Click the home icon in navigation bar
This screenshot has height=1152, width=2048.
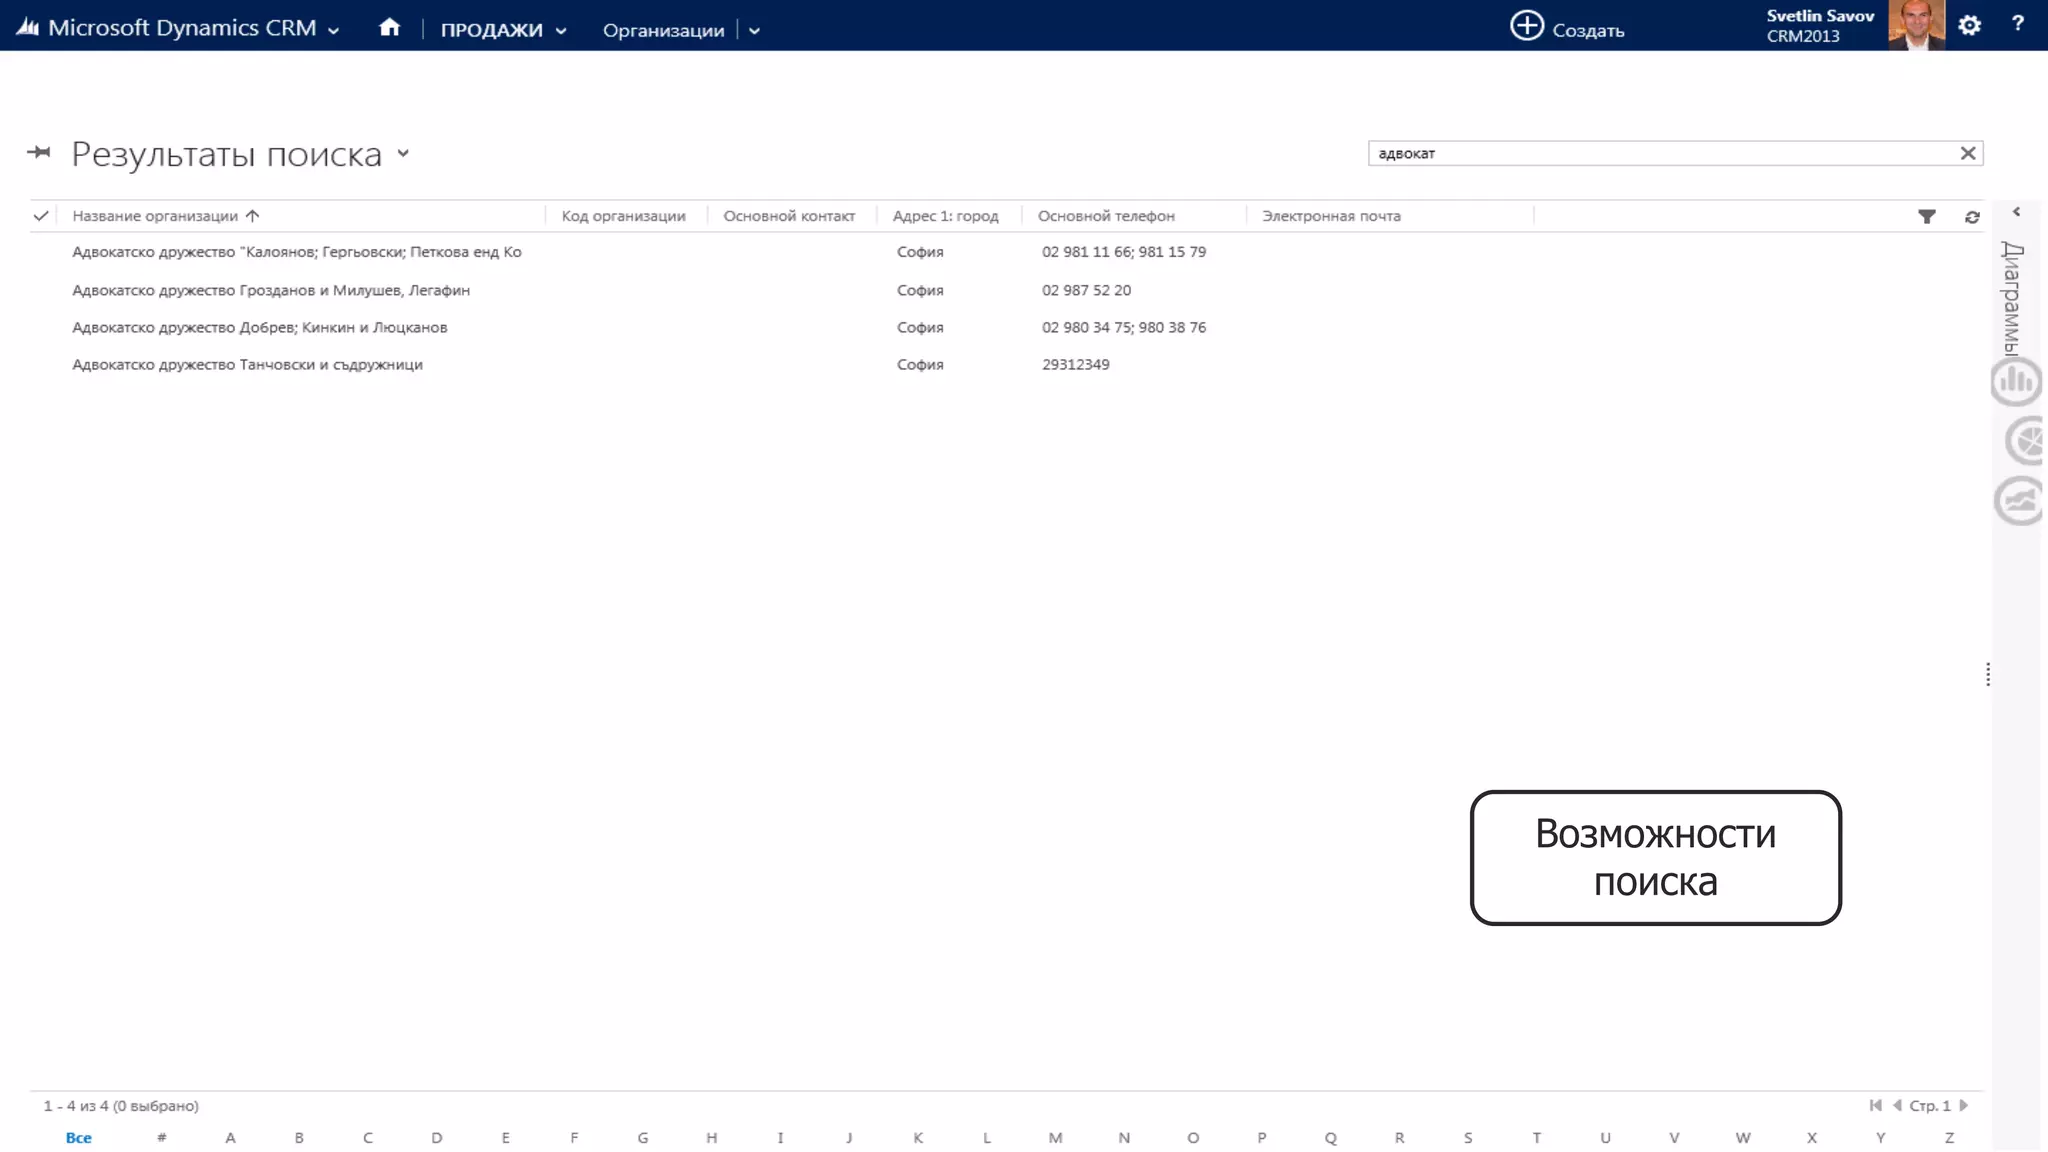point(389,28)
